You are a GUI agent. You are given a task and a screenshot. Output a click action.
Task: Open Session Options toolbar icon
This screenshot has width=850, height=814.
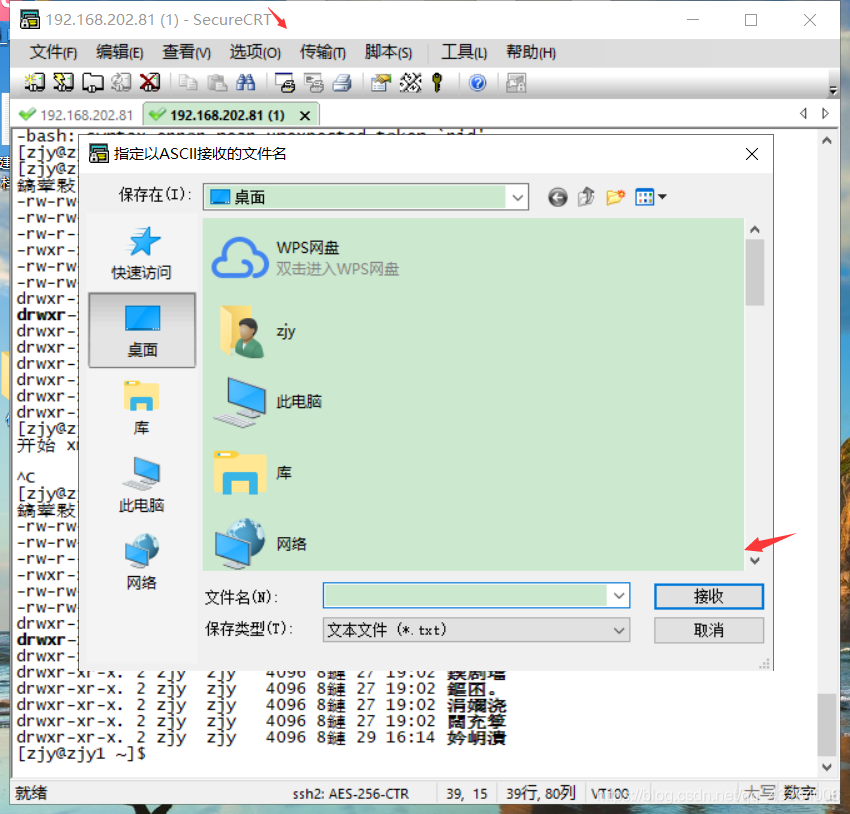(381, 82)
